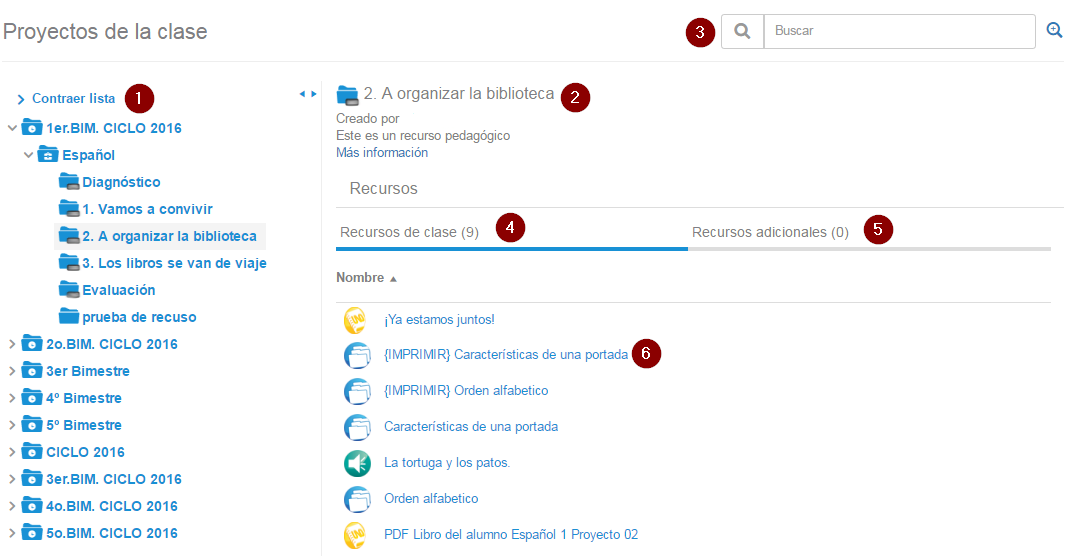Click the gold icon beside ¡Ya estamos juntos!

357,320
